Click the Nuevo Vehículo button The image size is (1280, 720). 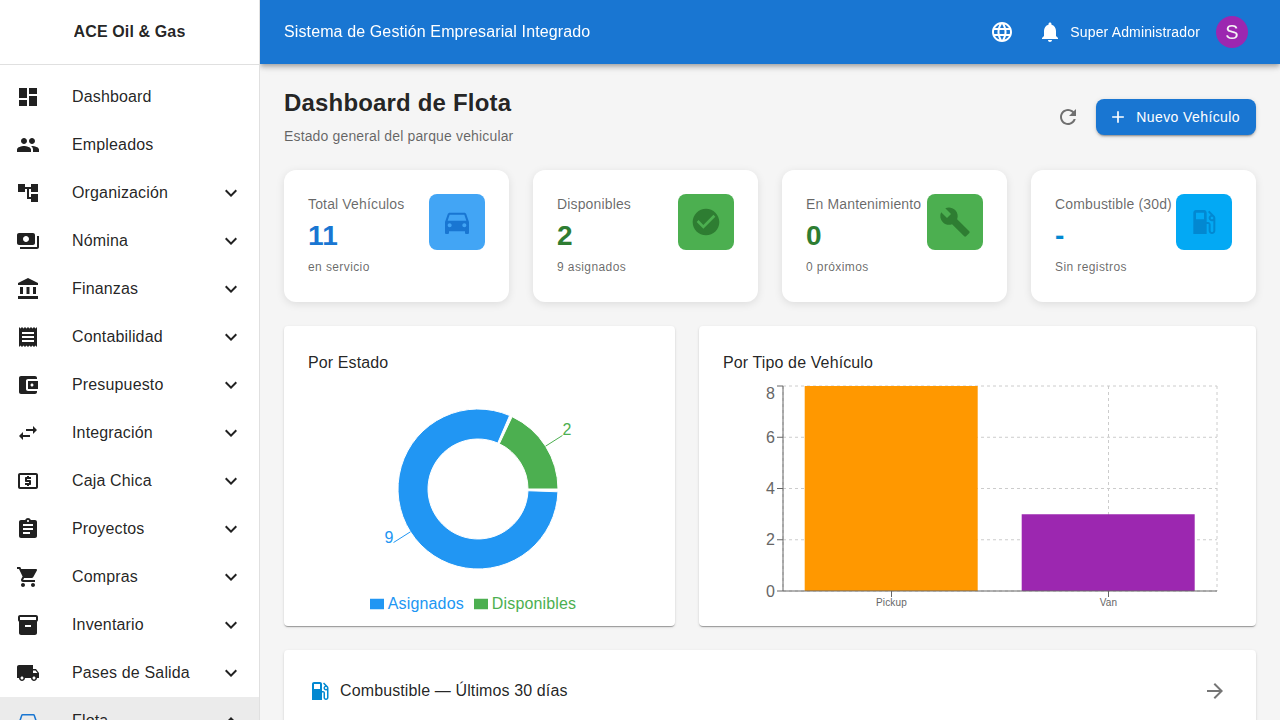point(1175,117)
